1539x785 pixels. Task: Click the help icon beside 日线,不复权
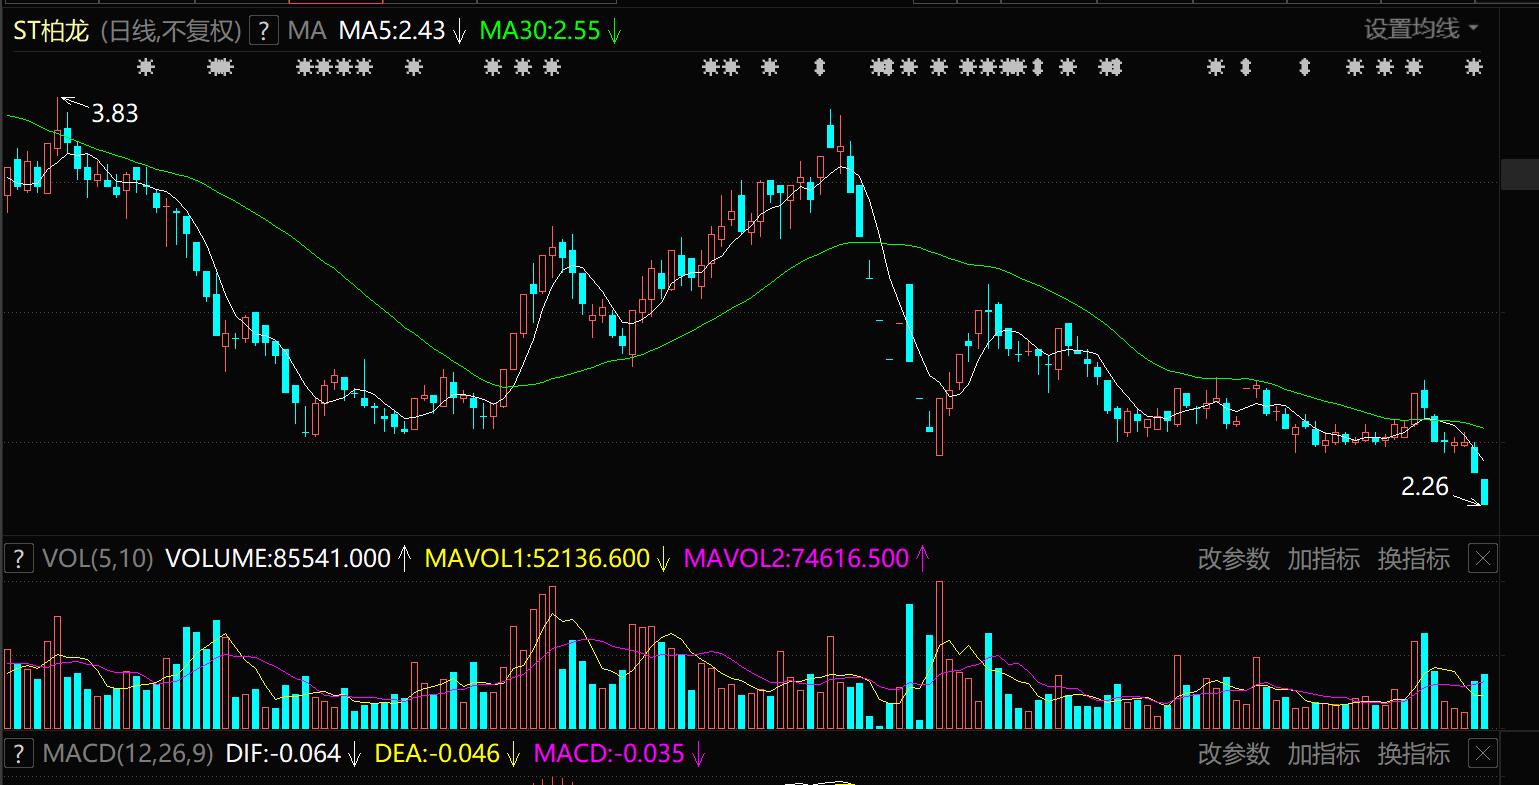click(x=263, y=30)
